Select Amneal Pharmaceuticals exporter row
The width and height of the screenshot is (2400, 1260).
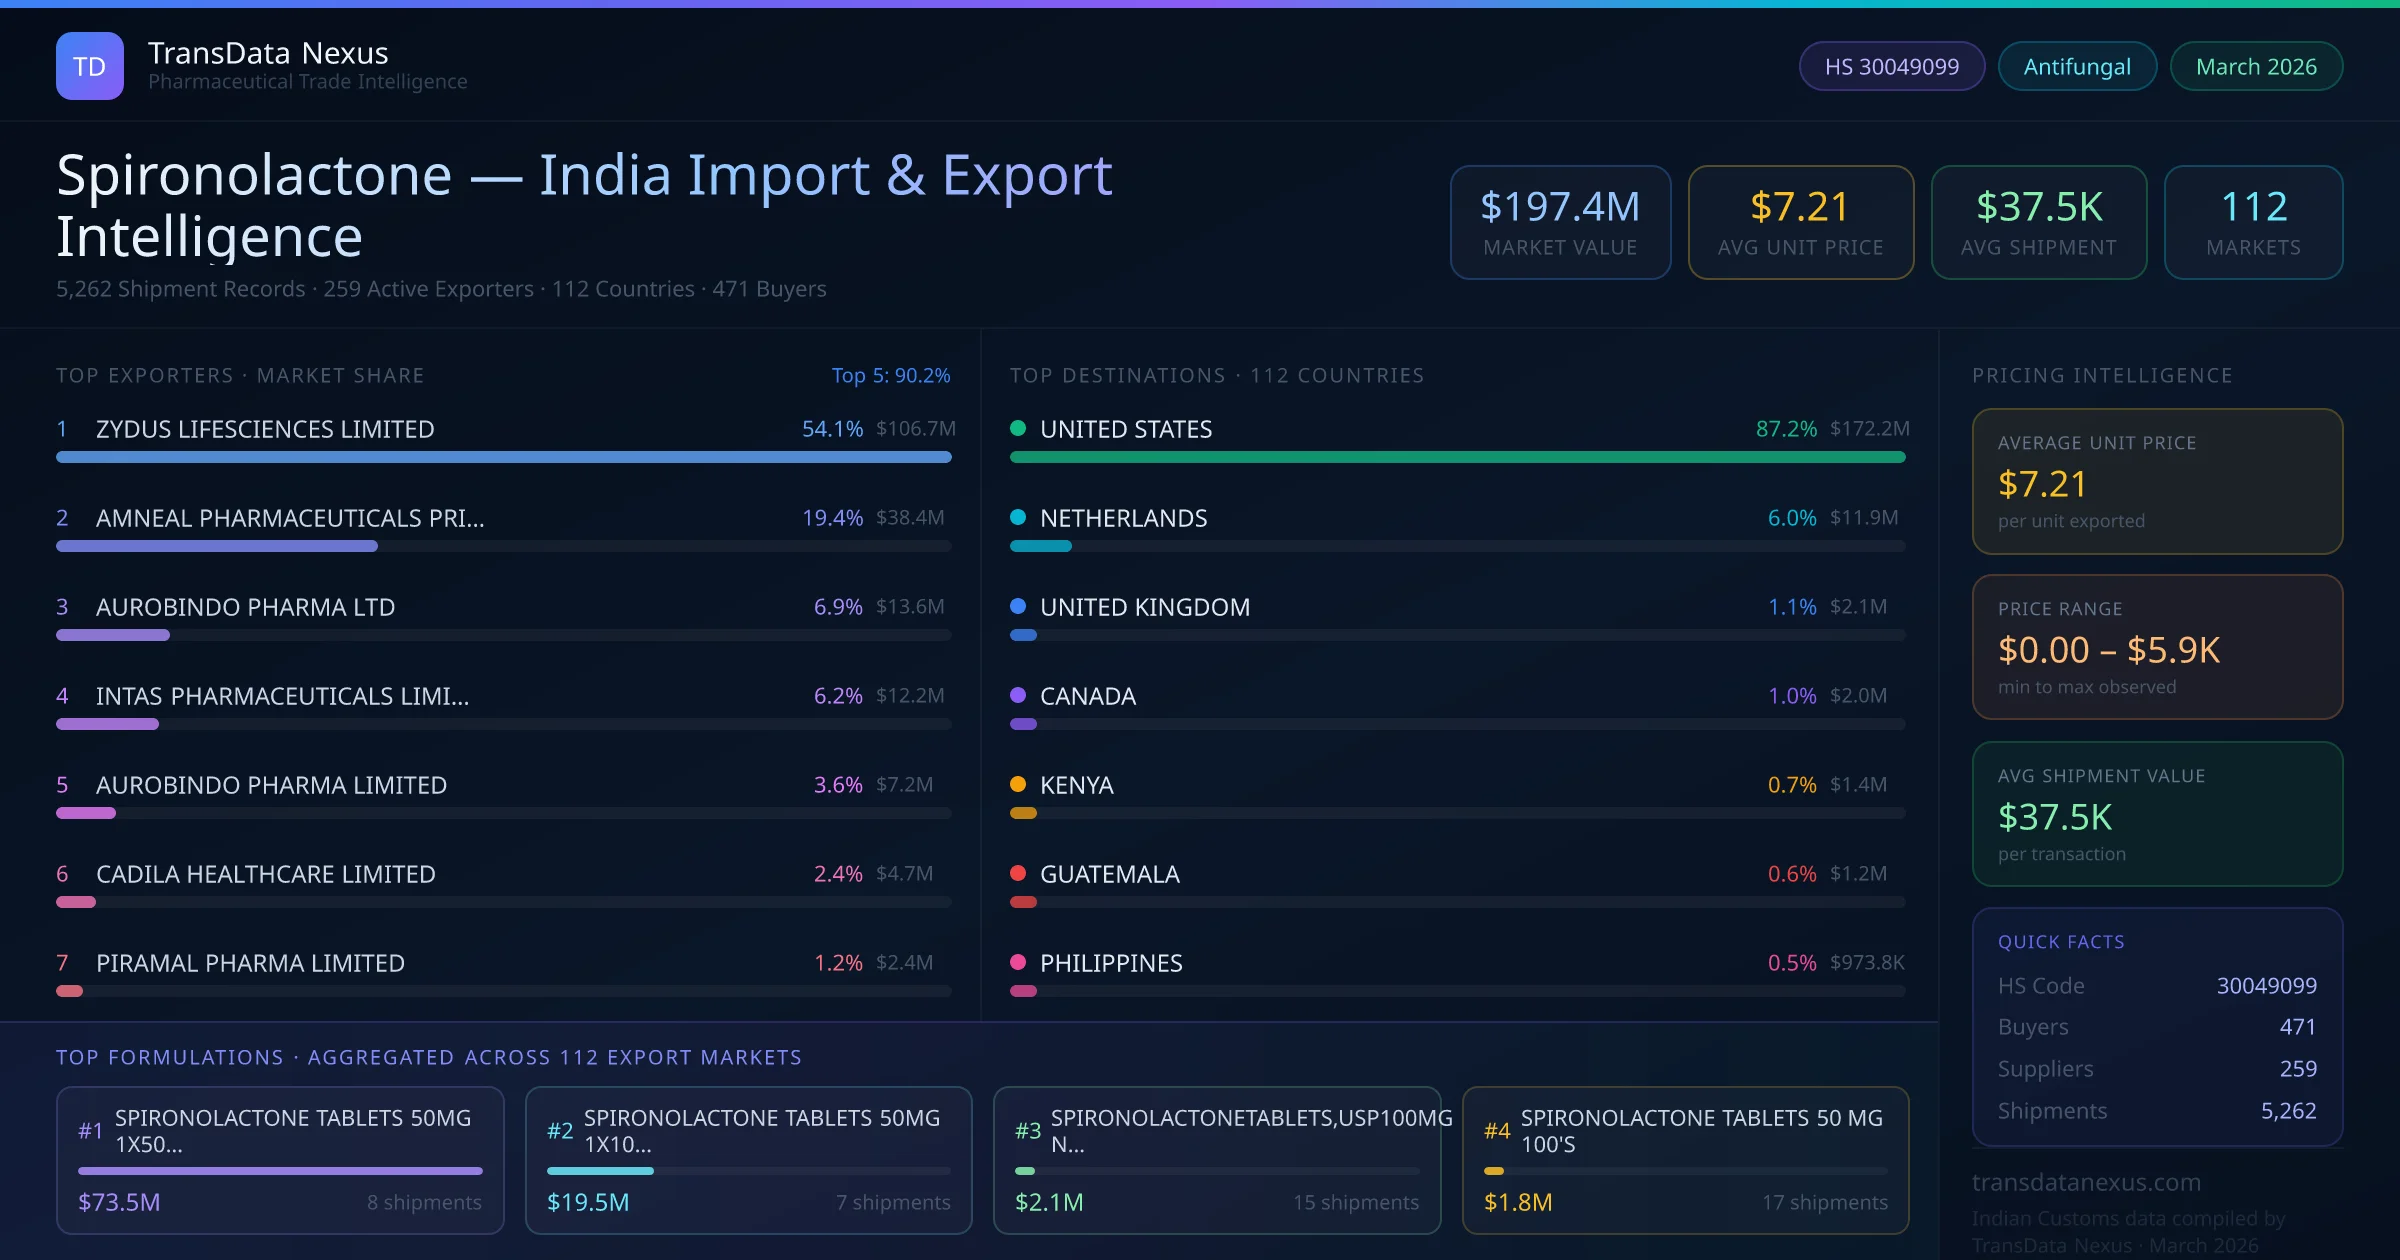point(290,518)
